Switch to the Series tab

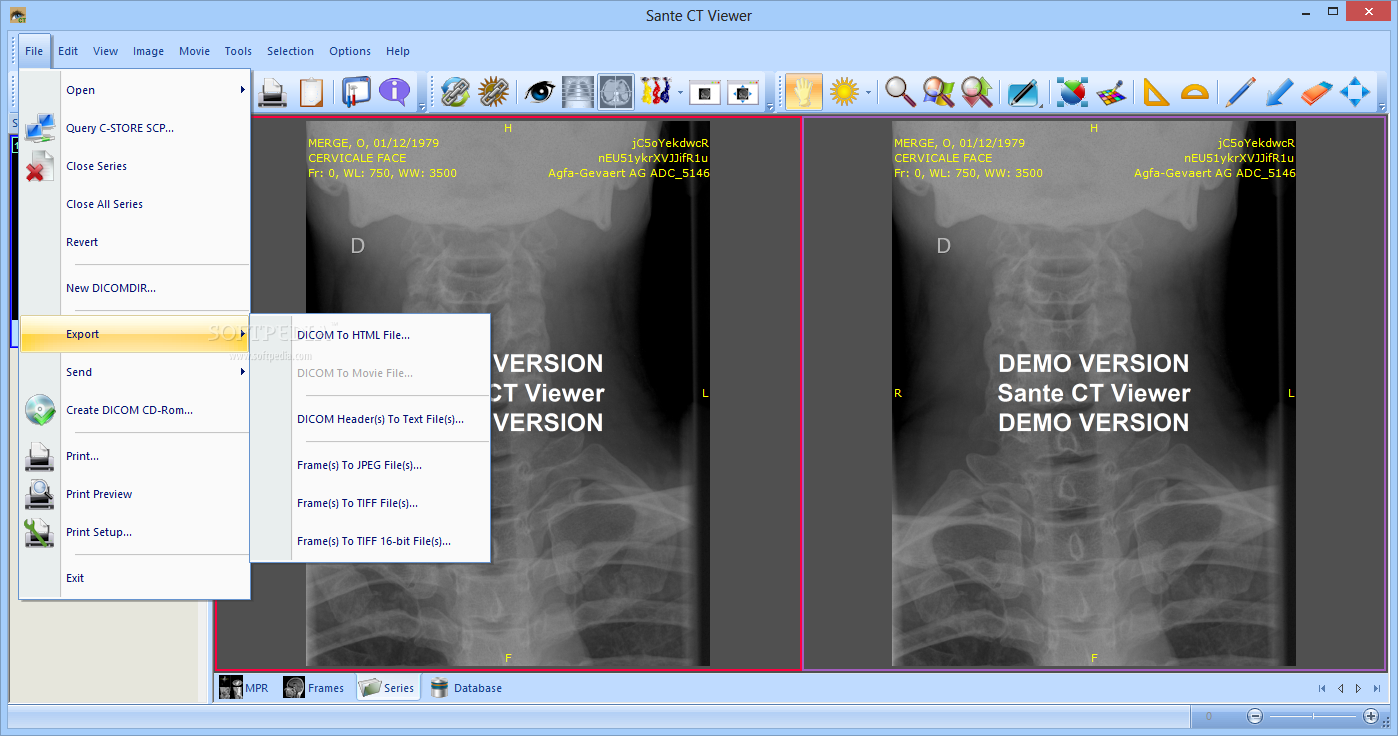point(388,688)
